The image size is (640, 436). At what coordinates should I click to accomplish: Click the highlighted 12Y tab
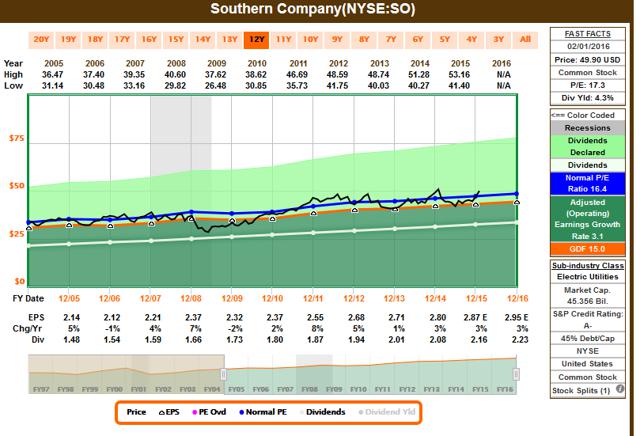(x=257, y=40)
